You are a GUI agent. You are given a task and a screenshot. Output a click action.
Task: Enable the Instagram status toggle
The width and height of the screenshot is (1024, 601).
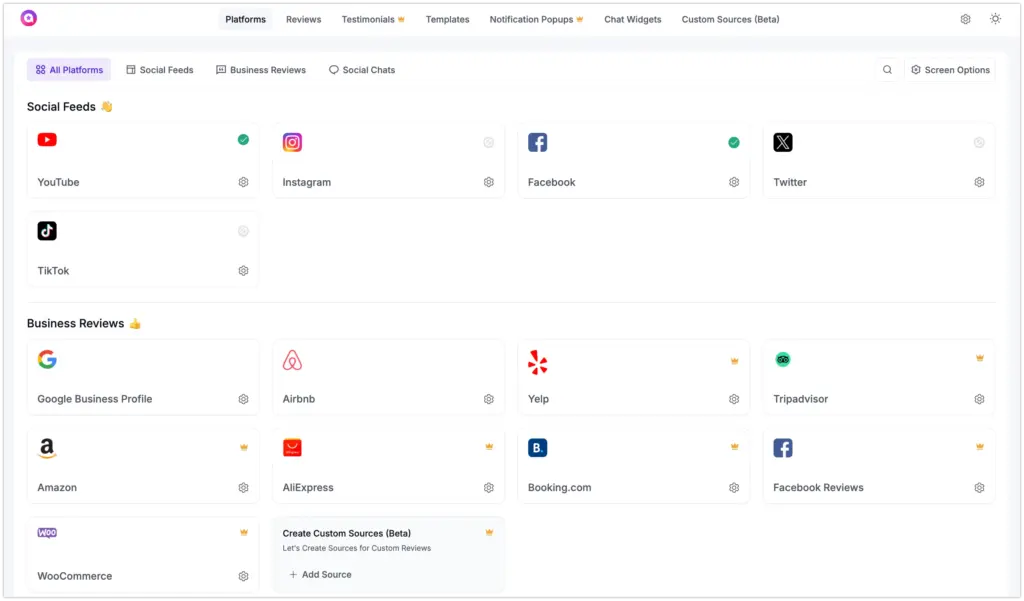click(x=488, y=142)
